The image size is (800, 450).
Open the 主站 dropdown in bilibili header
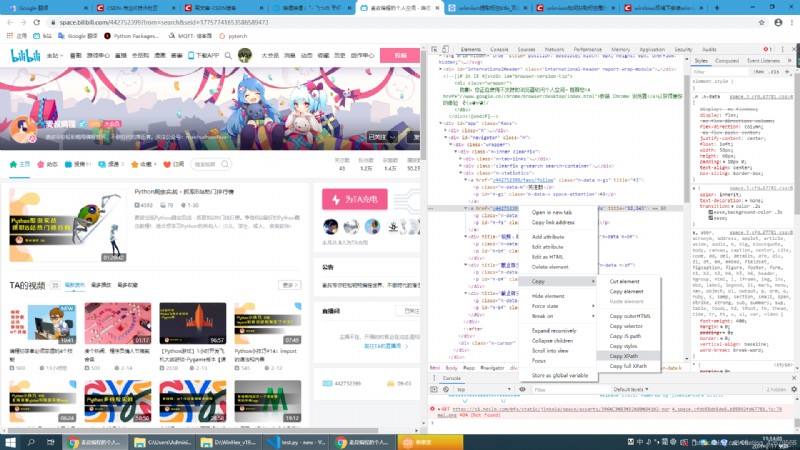55,55
